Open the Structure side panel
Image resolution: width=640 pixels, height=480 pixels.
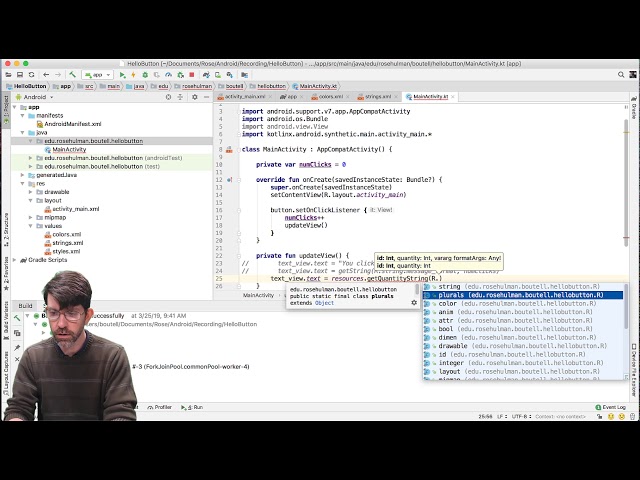[6, 229]
